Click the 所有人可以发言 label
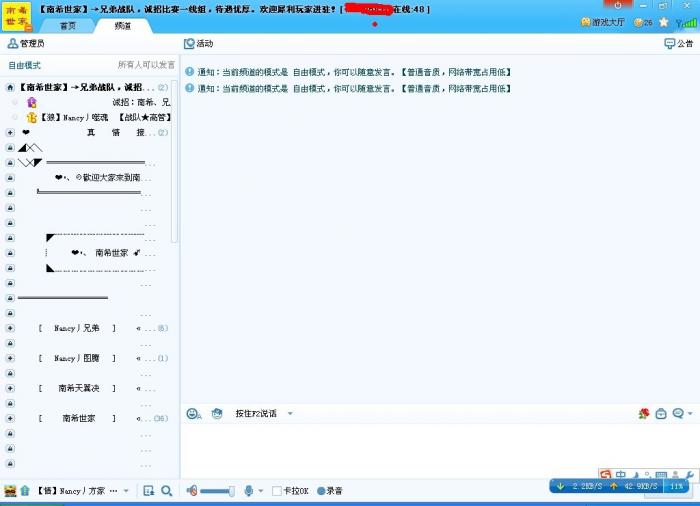 coord(146,65)
